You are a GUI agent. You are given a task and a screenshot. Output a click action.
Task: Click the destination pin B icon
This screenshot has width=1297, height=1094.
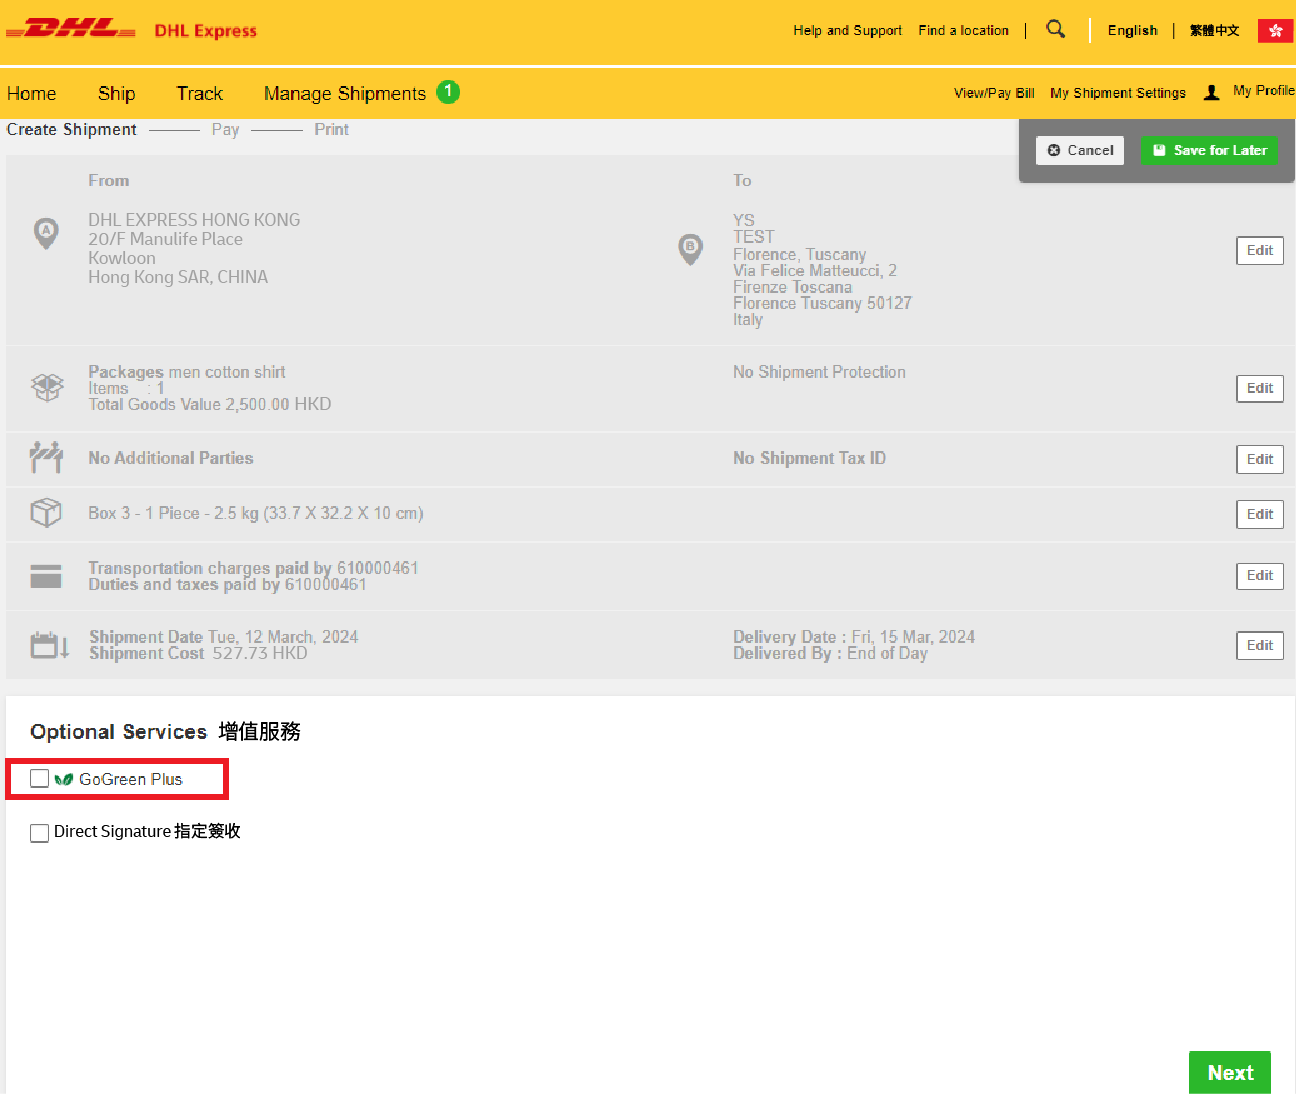click(690, 249)
